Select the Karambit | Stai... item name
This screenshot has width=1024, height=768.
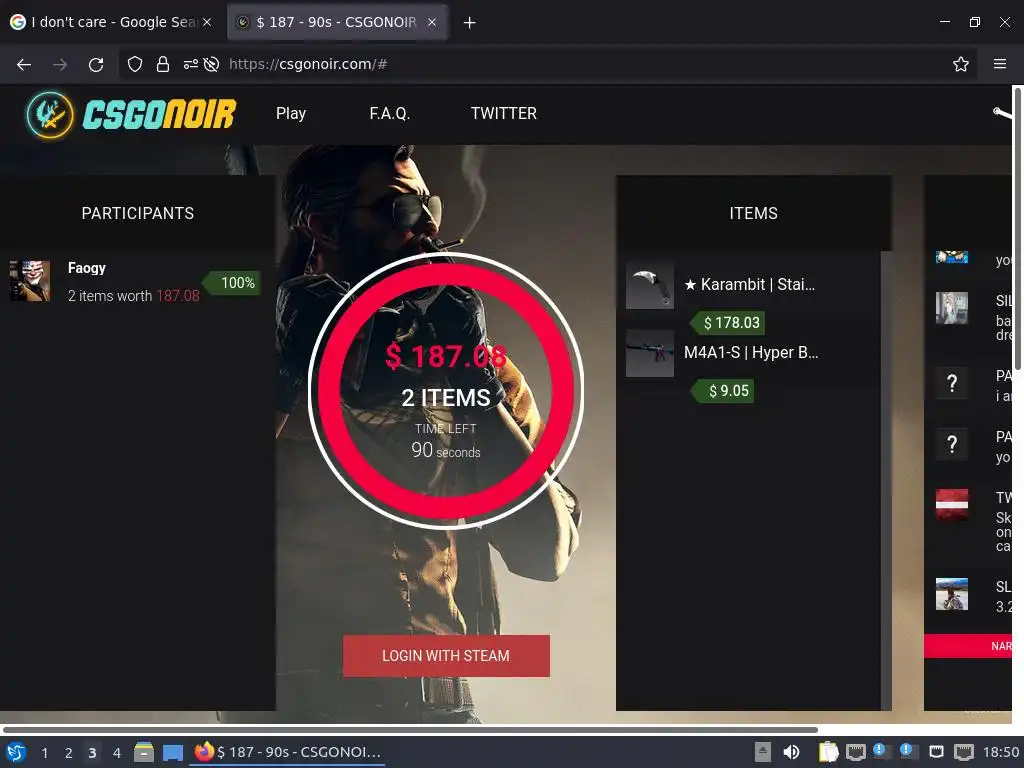749,285
